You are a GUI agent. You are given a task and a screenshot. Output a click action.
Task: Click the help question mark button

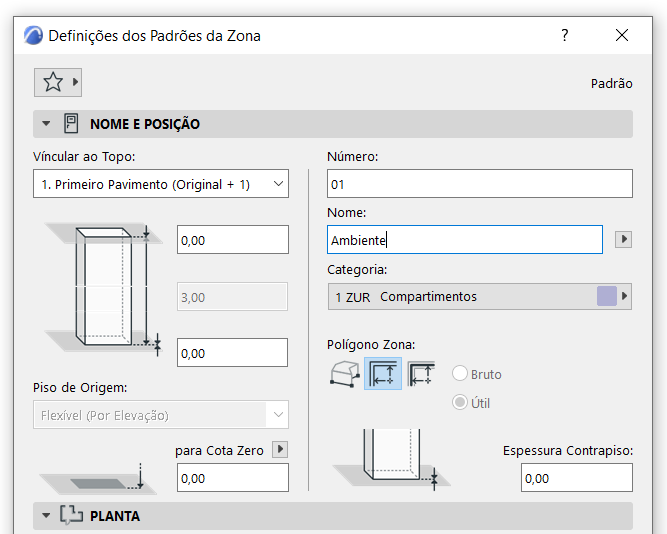(565, 35)
